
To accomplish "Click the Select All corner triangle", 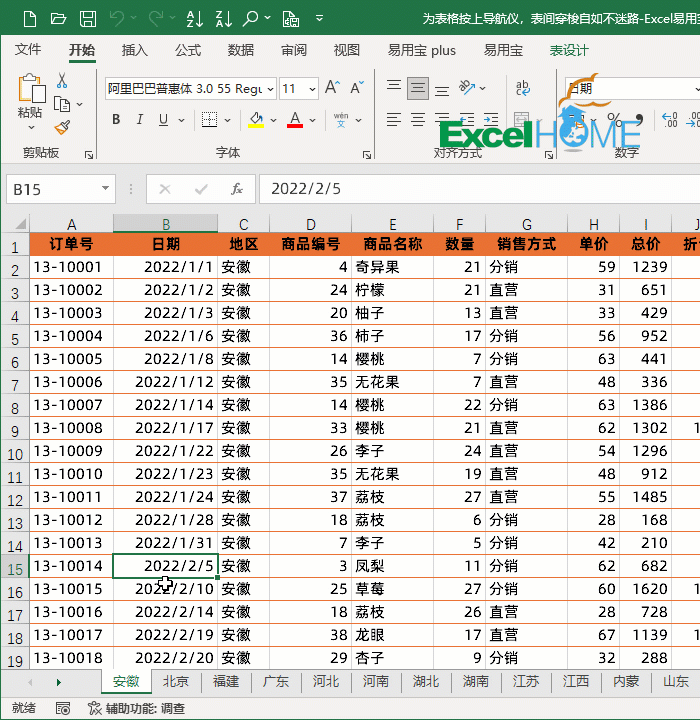I will pos(20,224).
